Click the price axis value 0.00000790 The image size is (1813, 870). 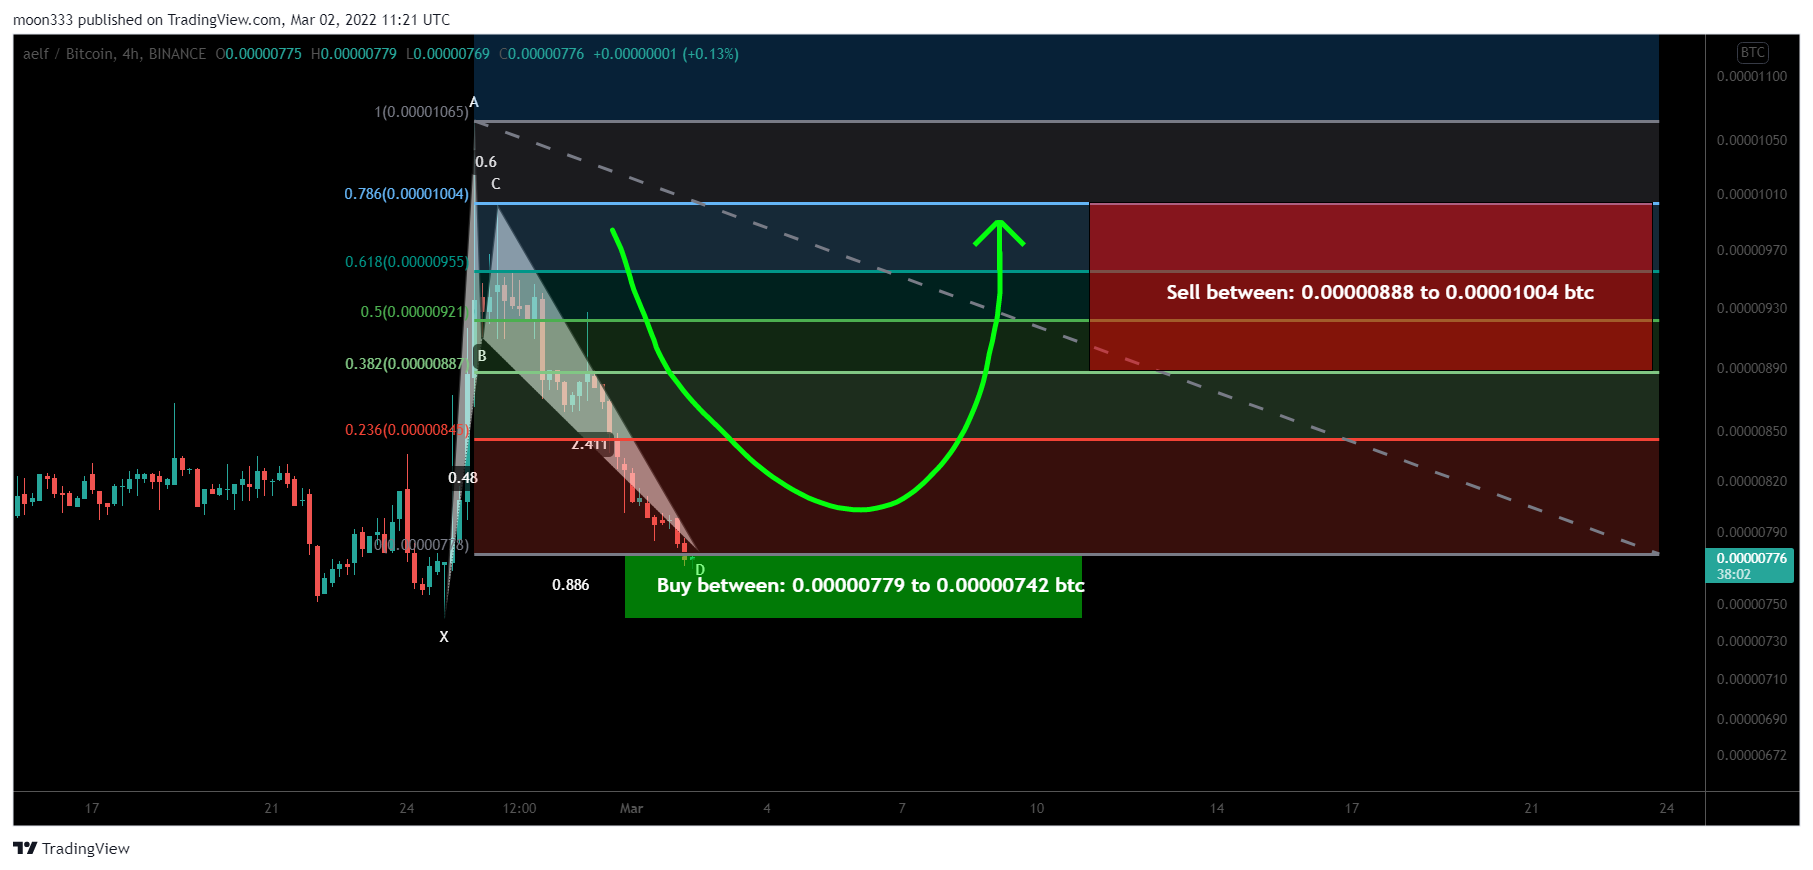click(1752, 532)
